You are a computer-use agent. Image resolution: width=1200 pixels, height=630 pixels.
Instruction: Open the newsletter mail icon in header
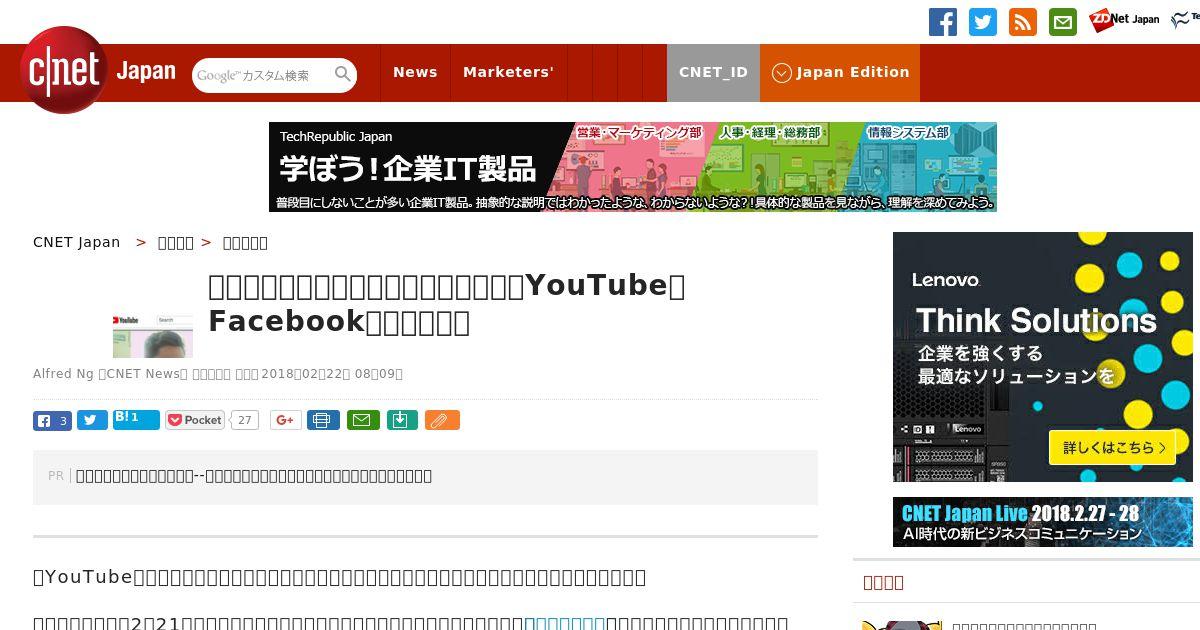[1063, 22]
